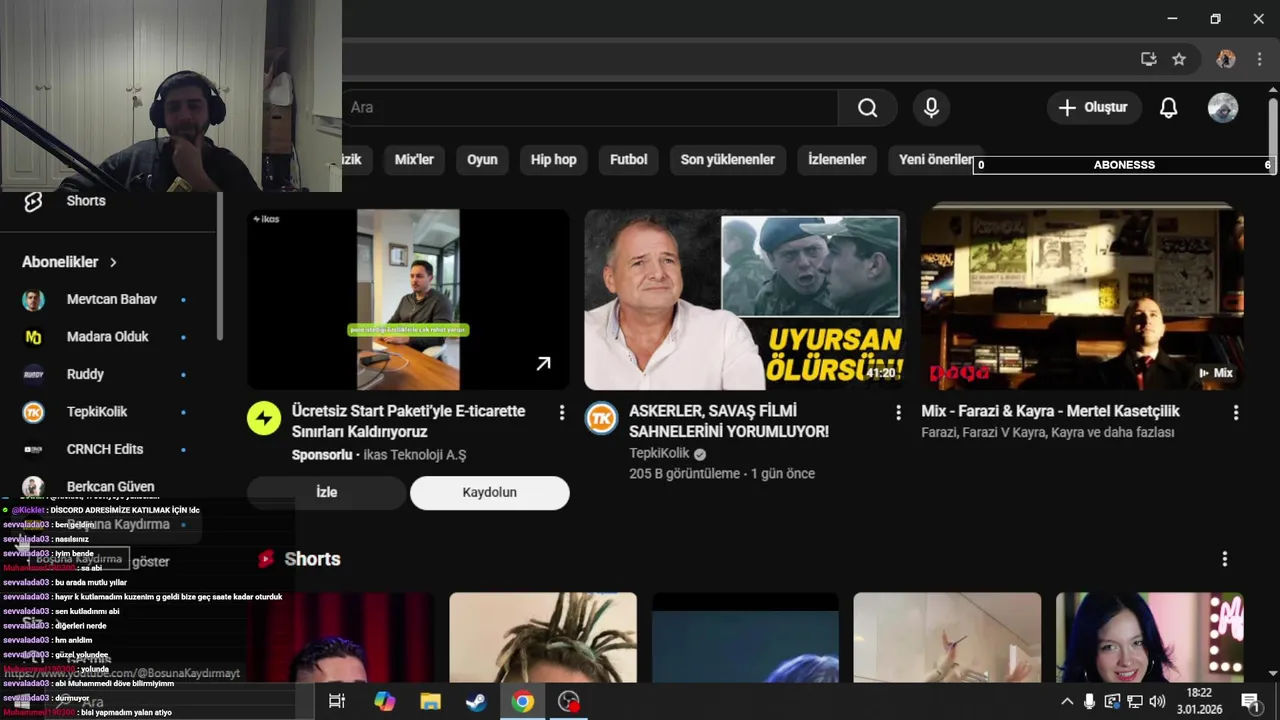Open the Short with the blue-haired woman

(x=1150, y=638)
